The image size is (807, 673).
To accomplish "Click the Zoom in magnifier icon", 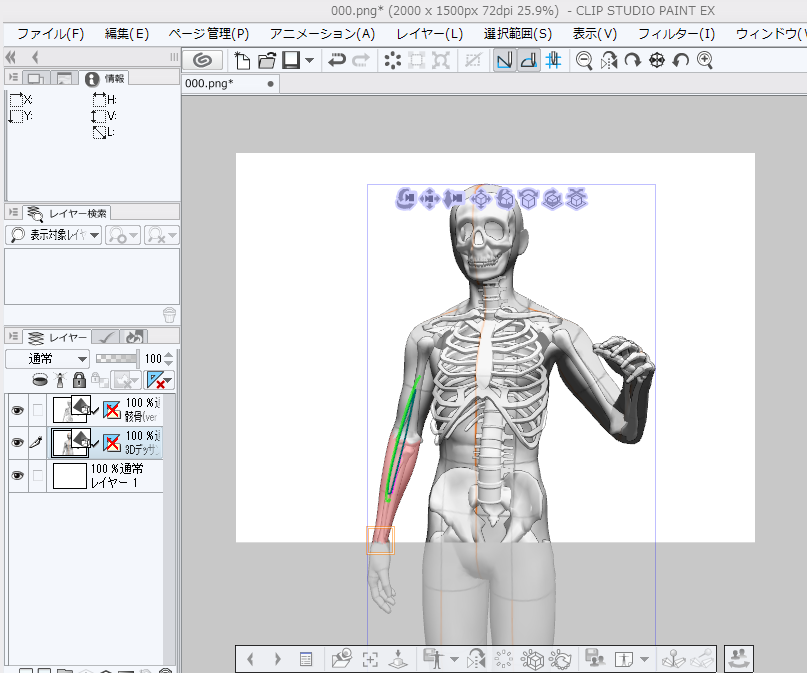I will click(706, 60).
